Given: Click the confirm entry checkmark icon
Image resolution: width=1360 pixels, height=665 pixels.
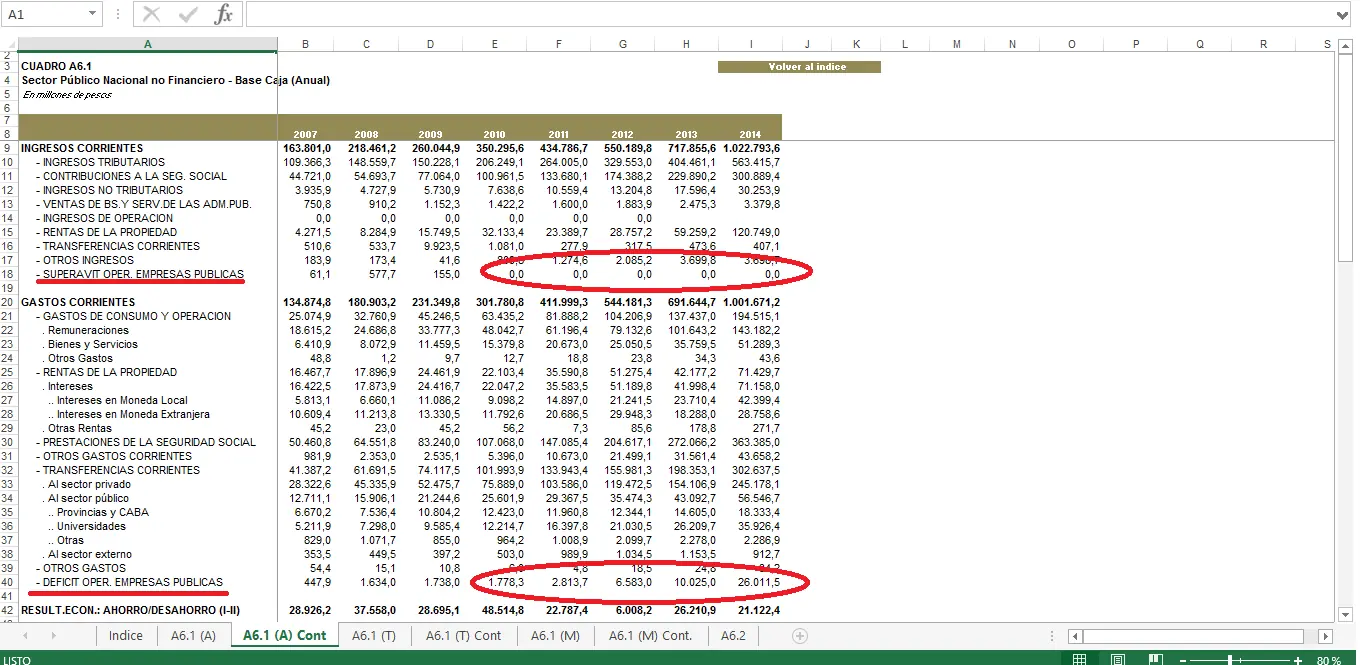Looking at the screenshot, I should (x=187, y=14).
